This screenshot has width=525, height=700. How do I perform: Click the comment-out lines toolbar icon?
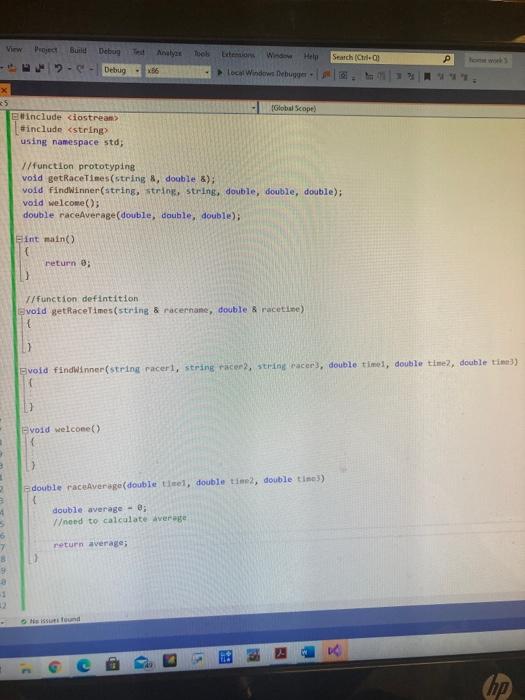(400, 76)
